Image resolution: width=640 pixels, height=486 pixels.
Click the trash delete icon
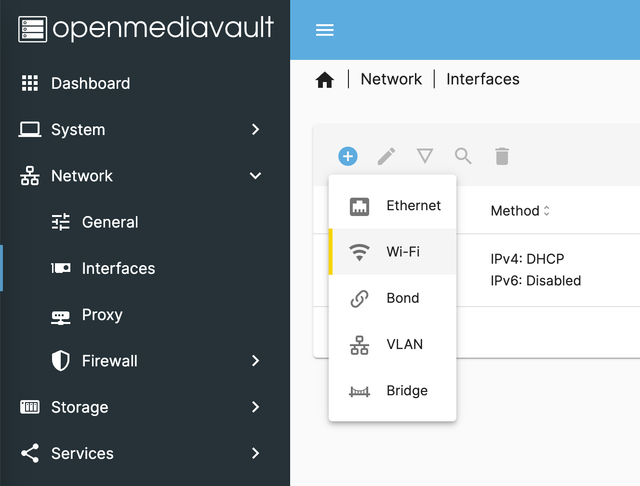(x=502, y=156)
